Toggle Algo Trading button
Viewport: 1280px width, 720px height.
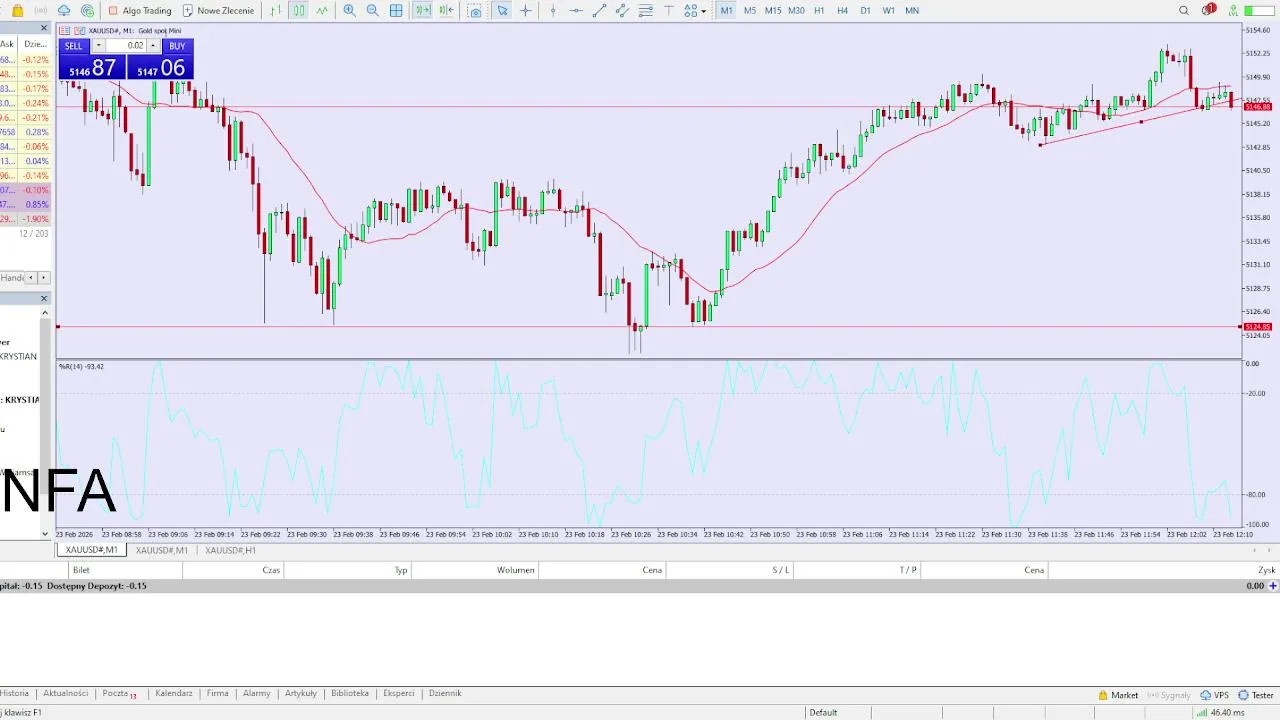pos(140,10)
